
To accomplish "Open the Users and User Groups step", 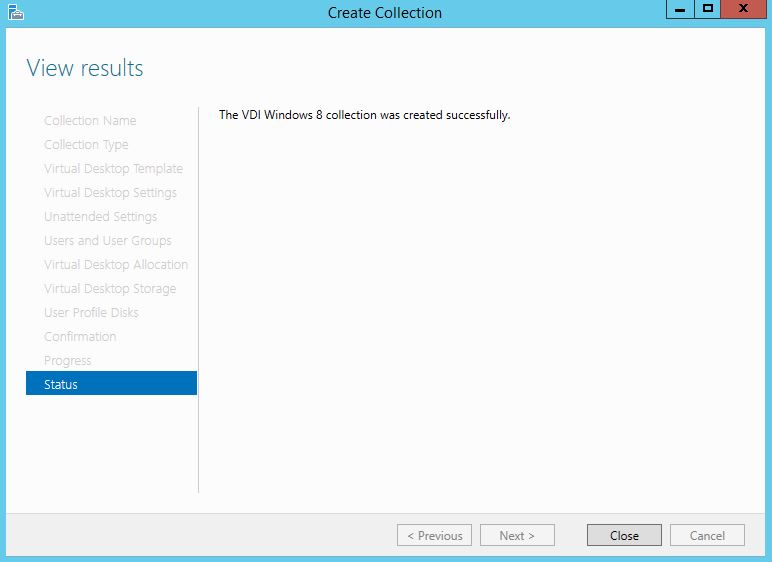I will point(107,240).
